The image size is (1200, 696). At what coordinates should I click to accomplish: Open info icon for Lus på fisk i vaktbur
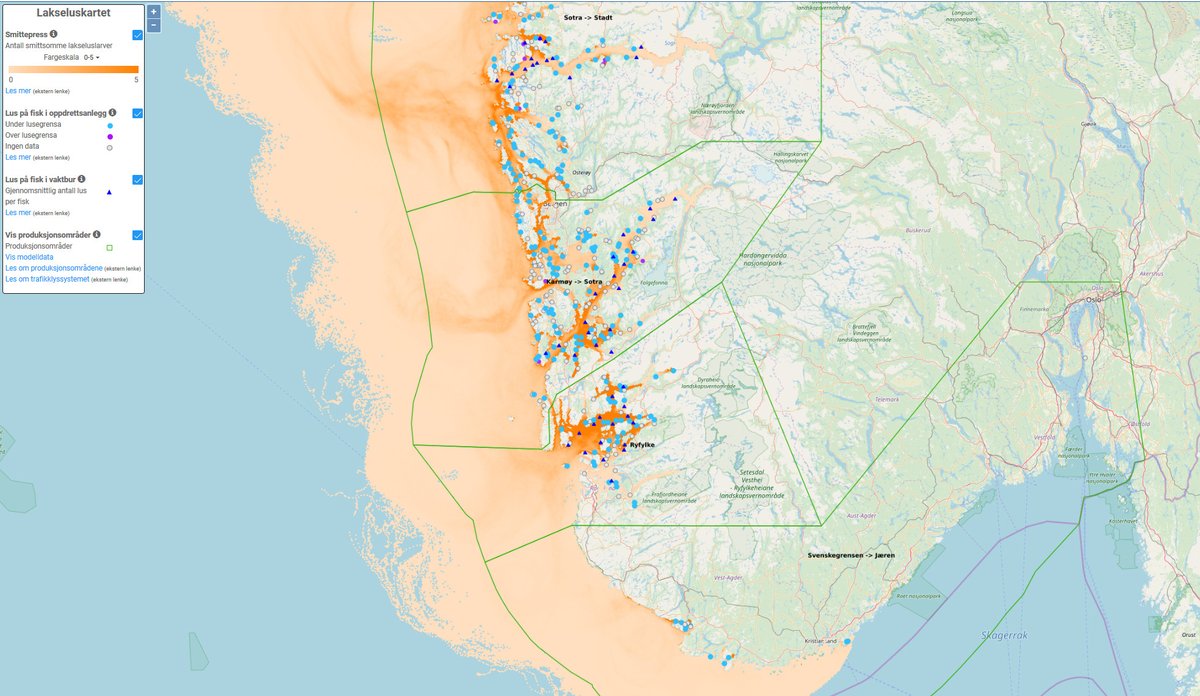pyautogui.click(x=81, y=179)
